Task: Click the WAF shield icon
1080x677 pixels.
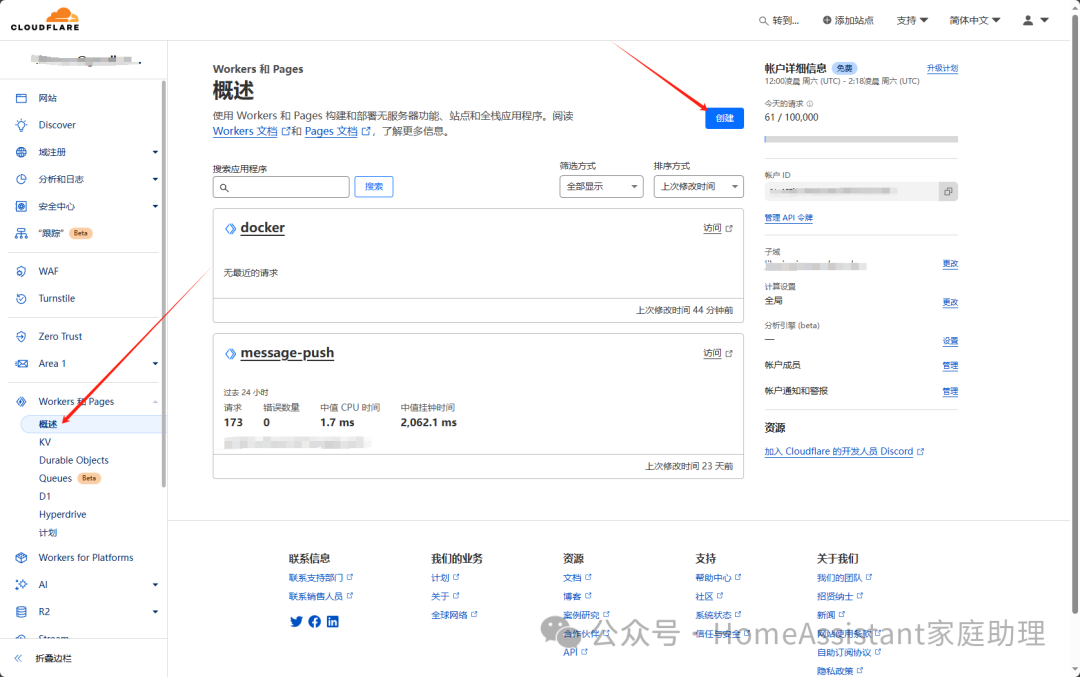Action: click(x=21, y=271)
